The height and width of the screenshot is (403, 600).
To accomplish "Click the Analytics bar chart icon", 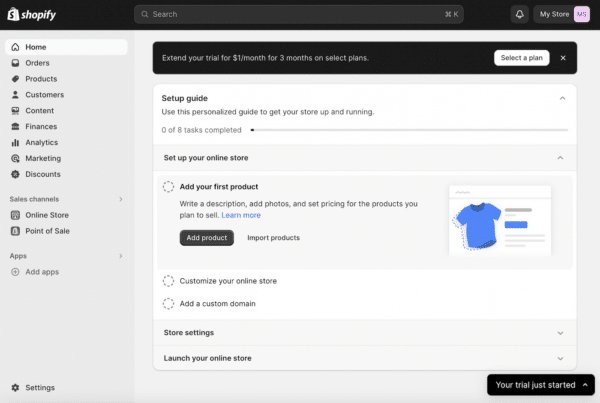I will (x=15, y=142).
